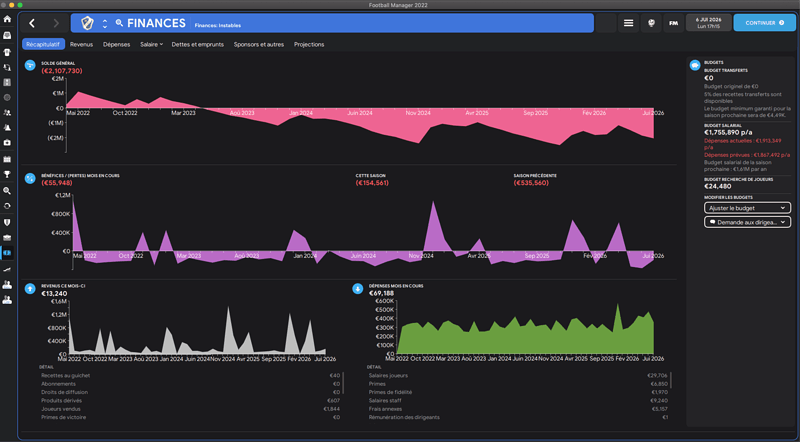Screen dimensions: 800x442
Task: Click the globe World icon in top bar
Action: coord(651,22)
